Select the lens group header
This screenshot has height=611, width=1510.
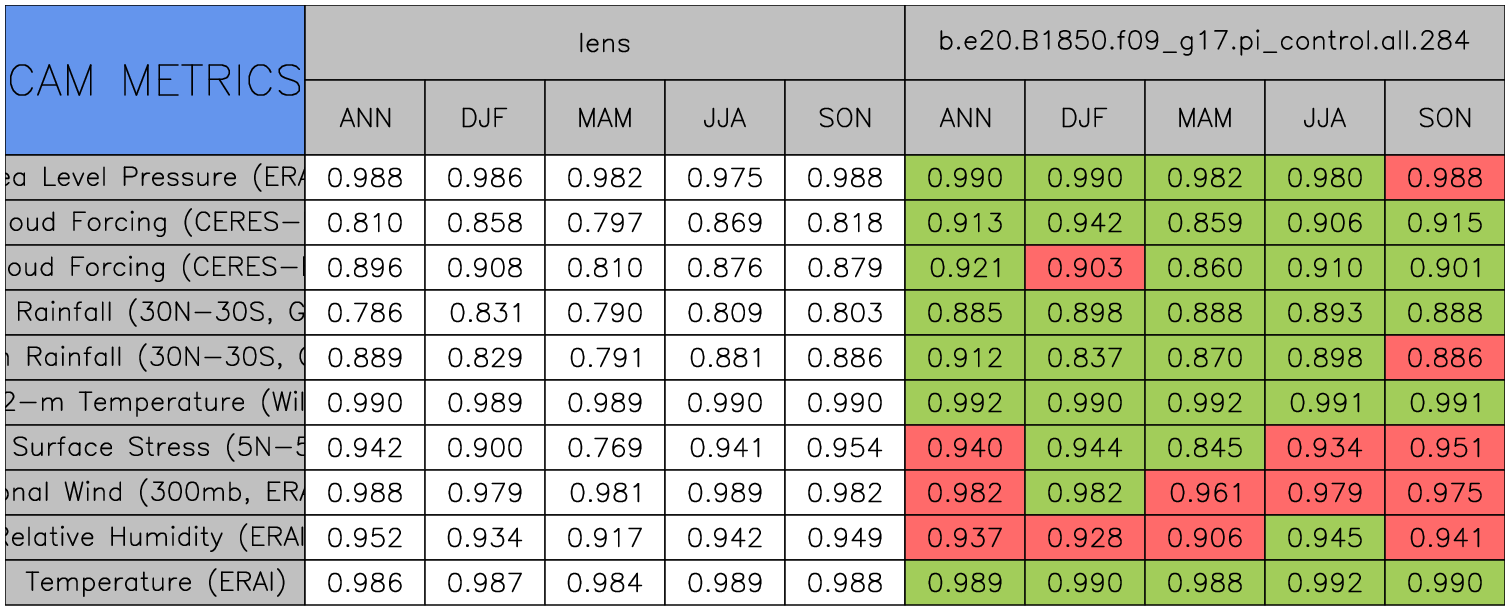(604, 42)
